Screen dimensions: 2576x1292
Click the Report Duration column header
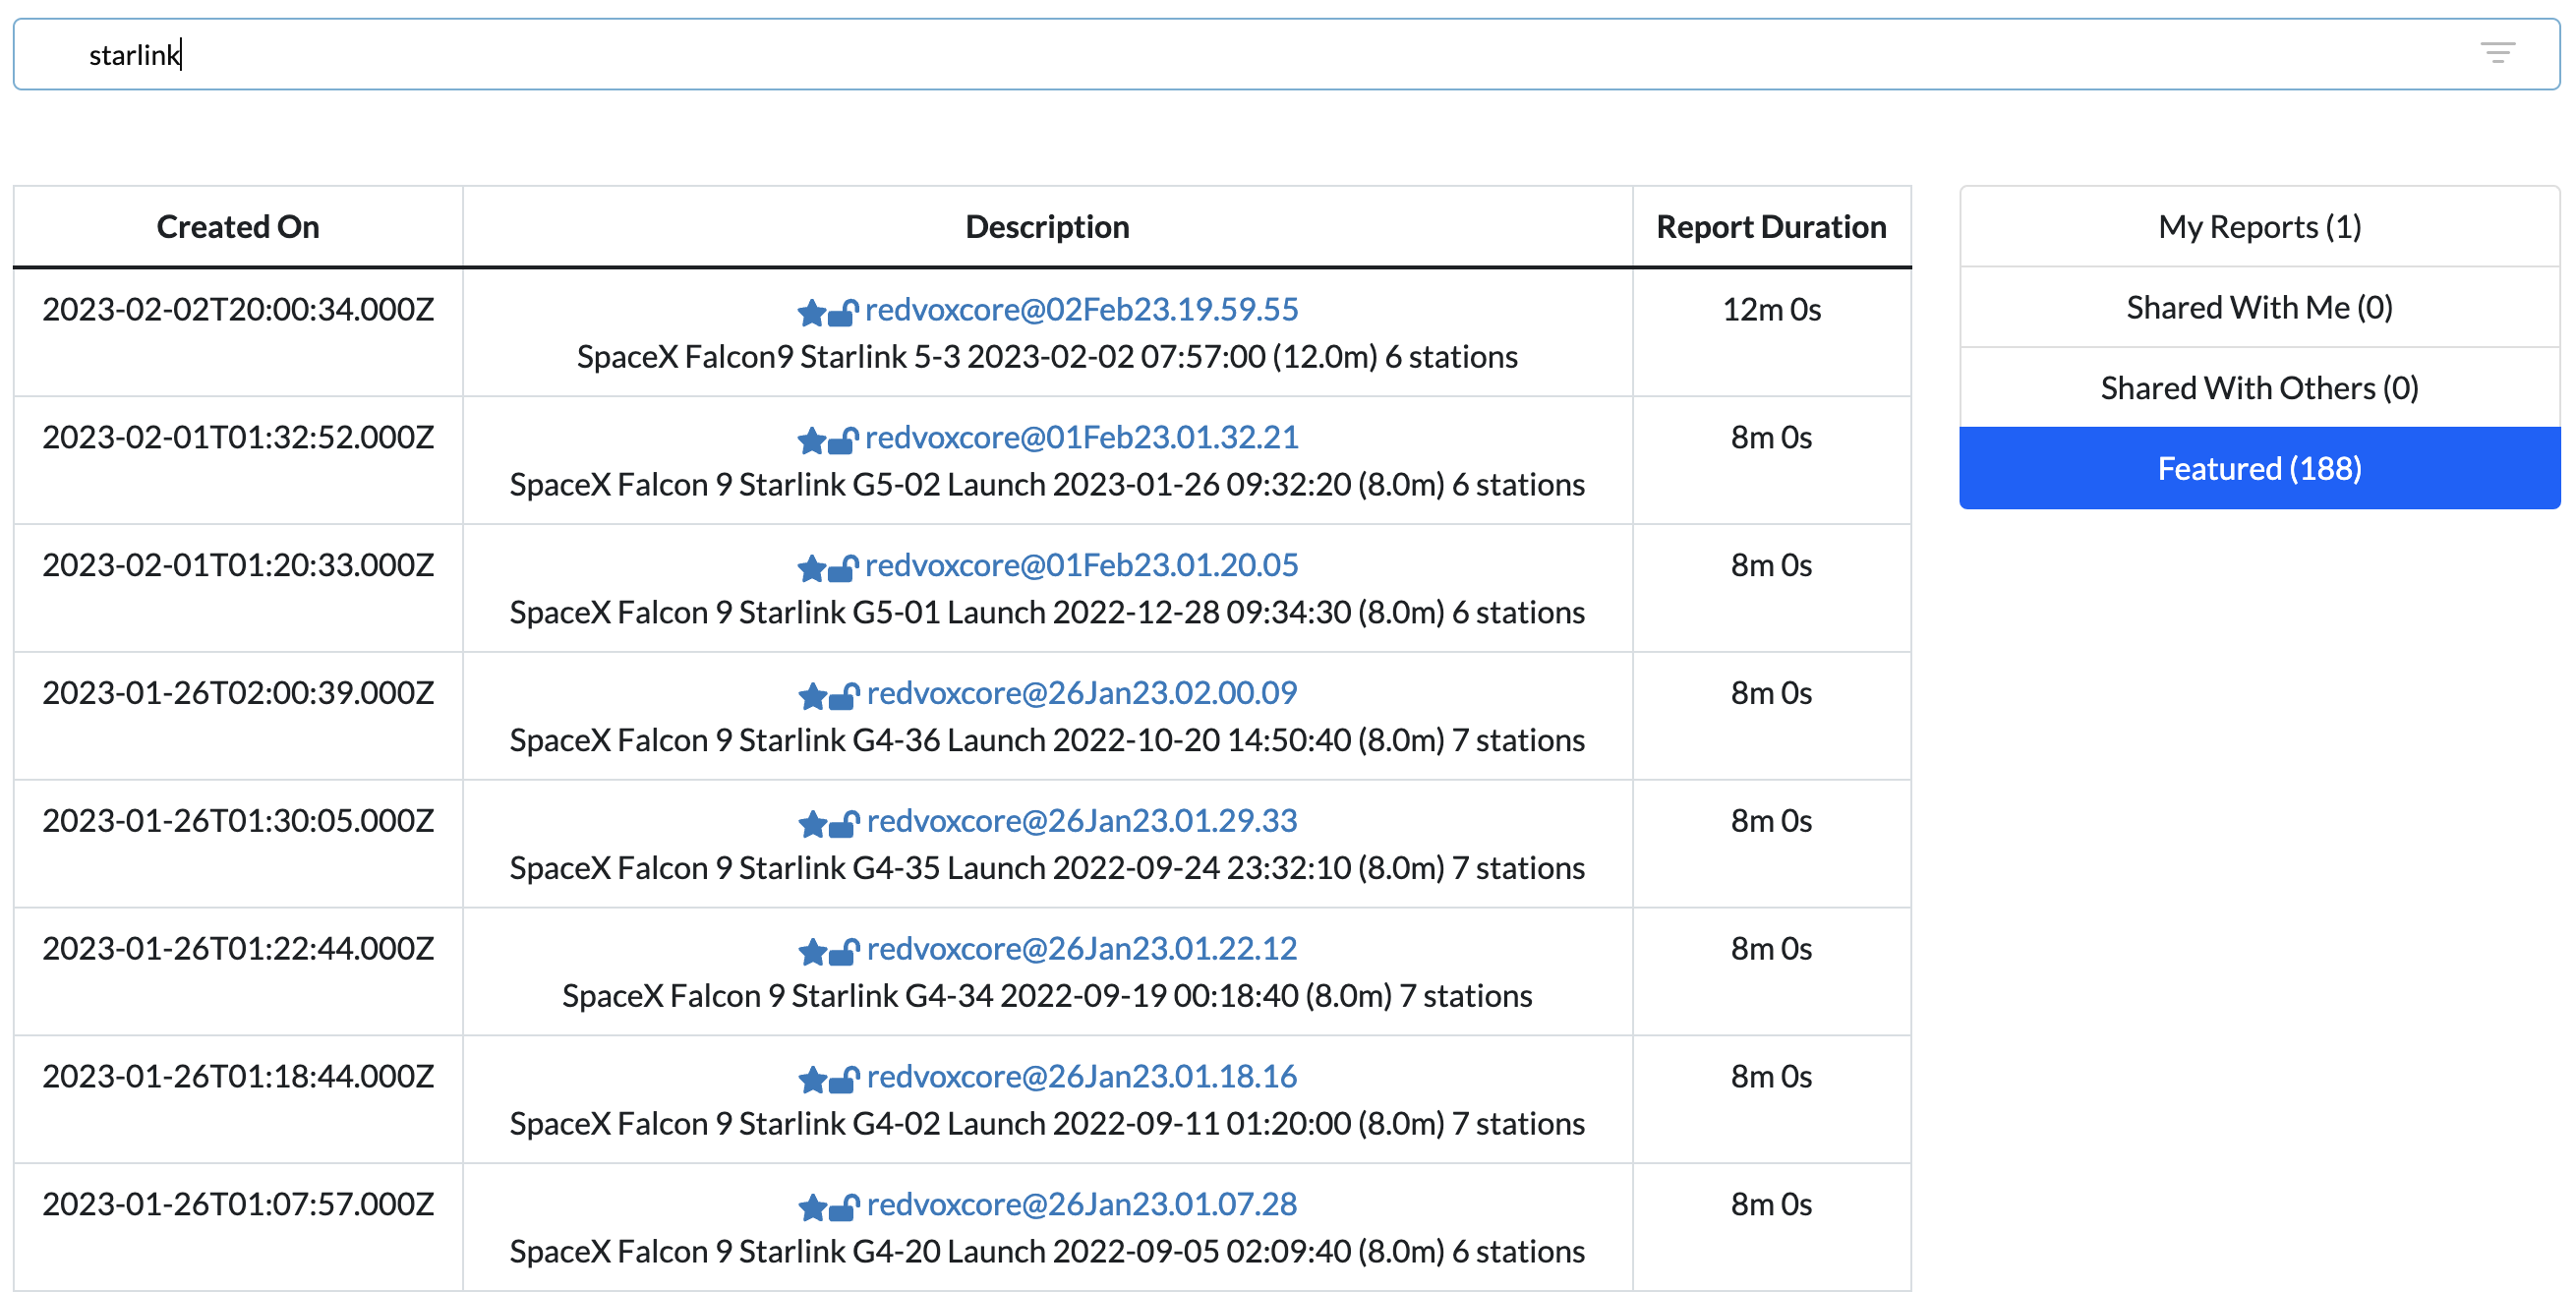click(1770, 227)
